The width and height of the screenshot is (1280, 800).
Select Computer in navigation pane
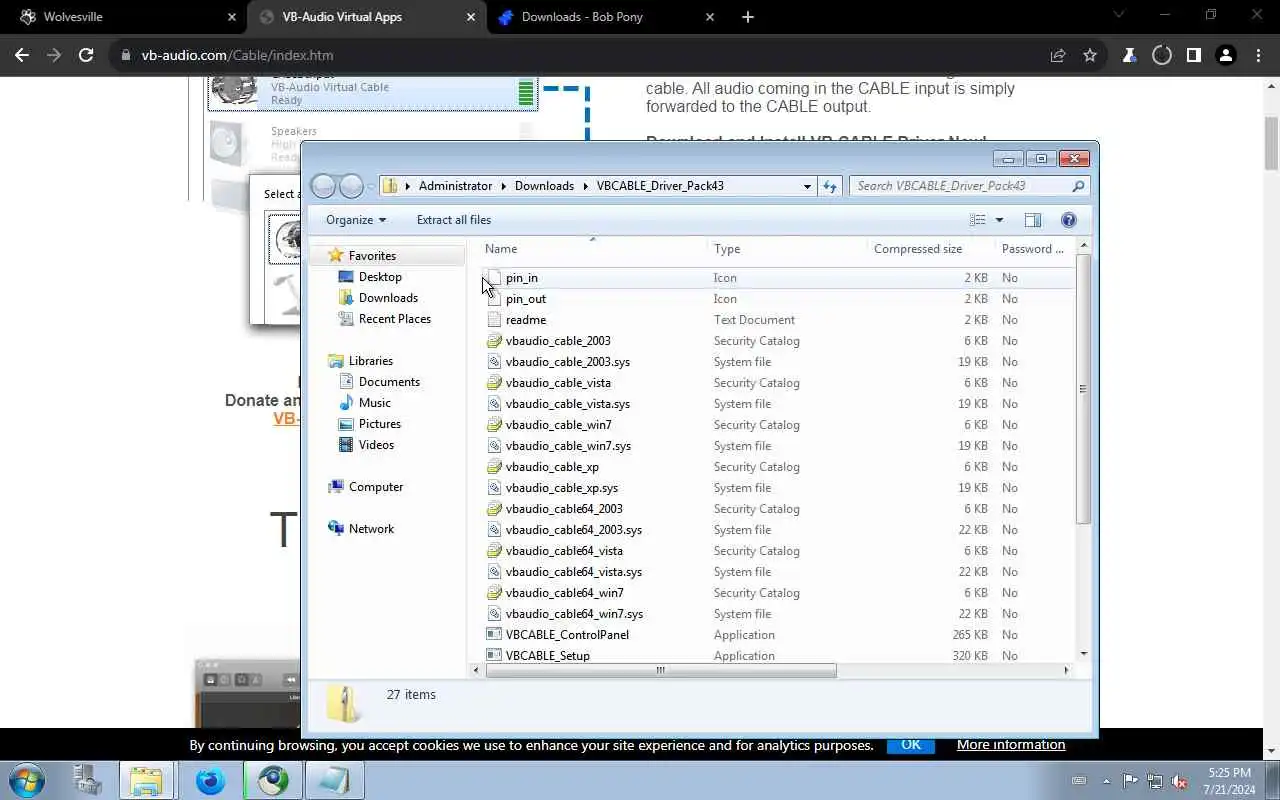tap(376, 487)
